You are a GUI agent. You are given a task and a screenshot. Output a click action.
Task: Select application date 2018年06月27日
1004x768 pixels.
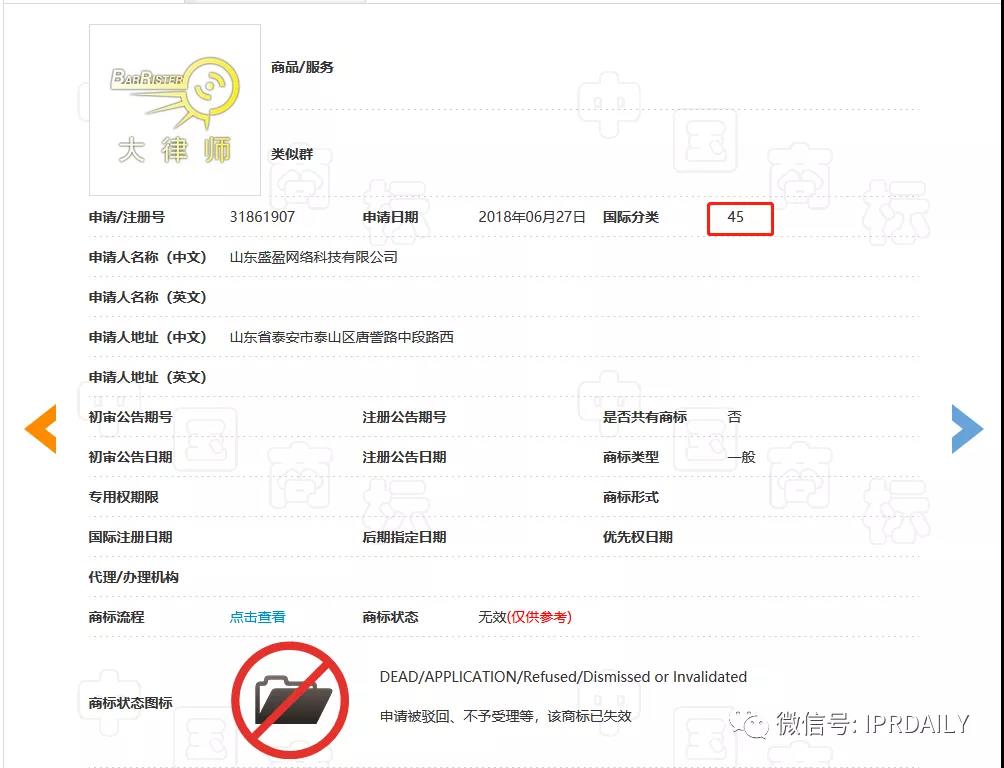pyautogui.click(x=532, y=217)
